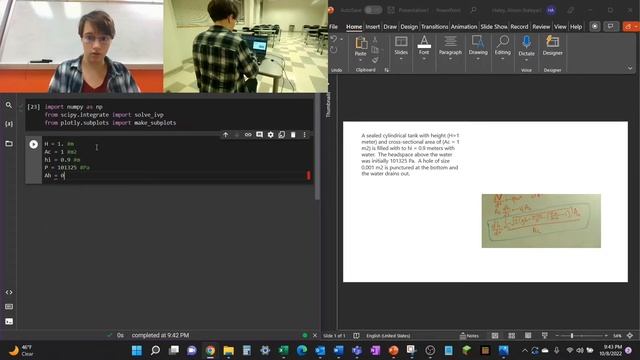Open the Slide Show ribbon tab
This screenshot has height=360, width=640.
(x=493, y=27)
